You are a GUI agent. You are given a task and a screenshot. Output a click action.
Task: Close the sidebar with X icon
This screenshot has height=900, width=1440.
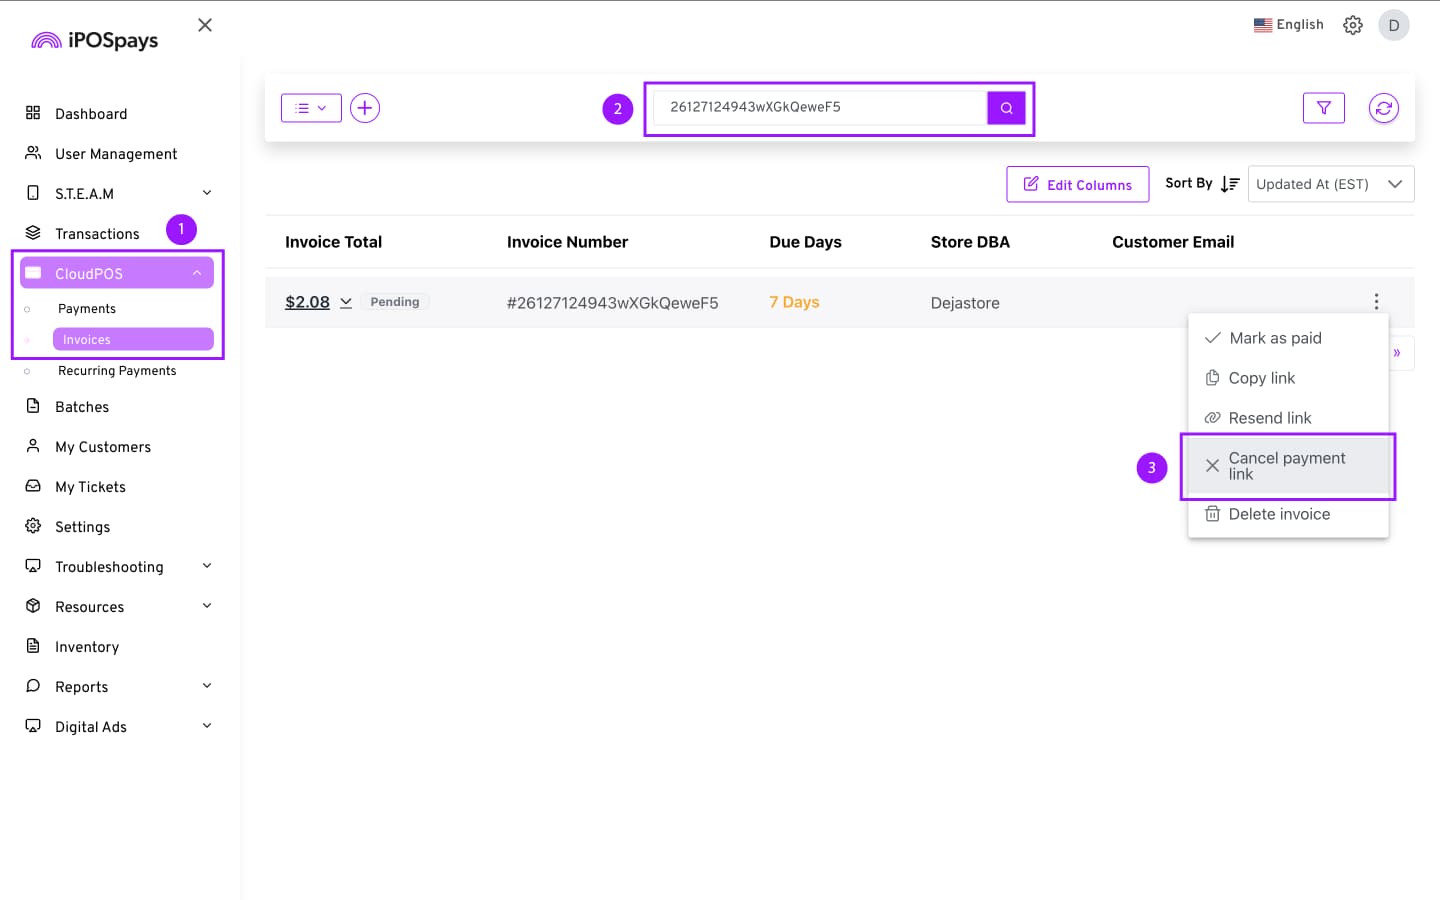(x=205, y=25)
